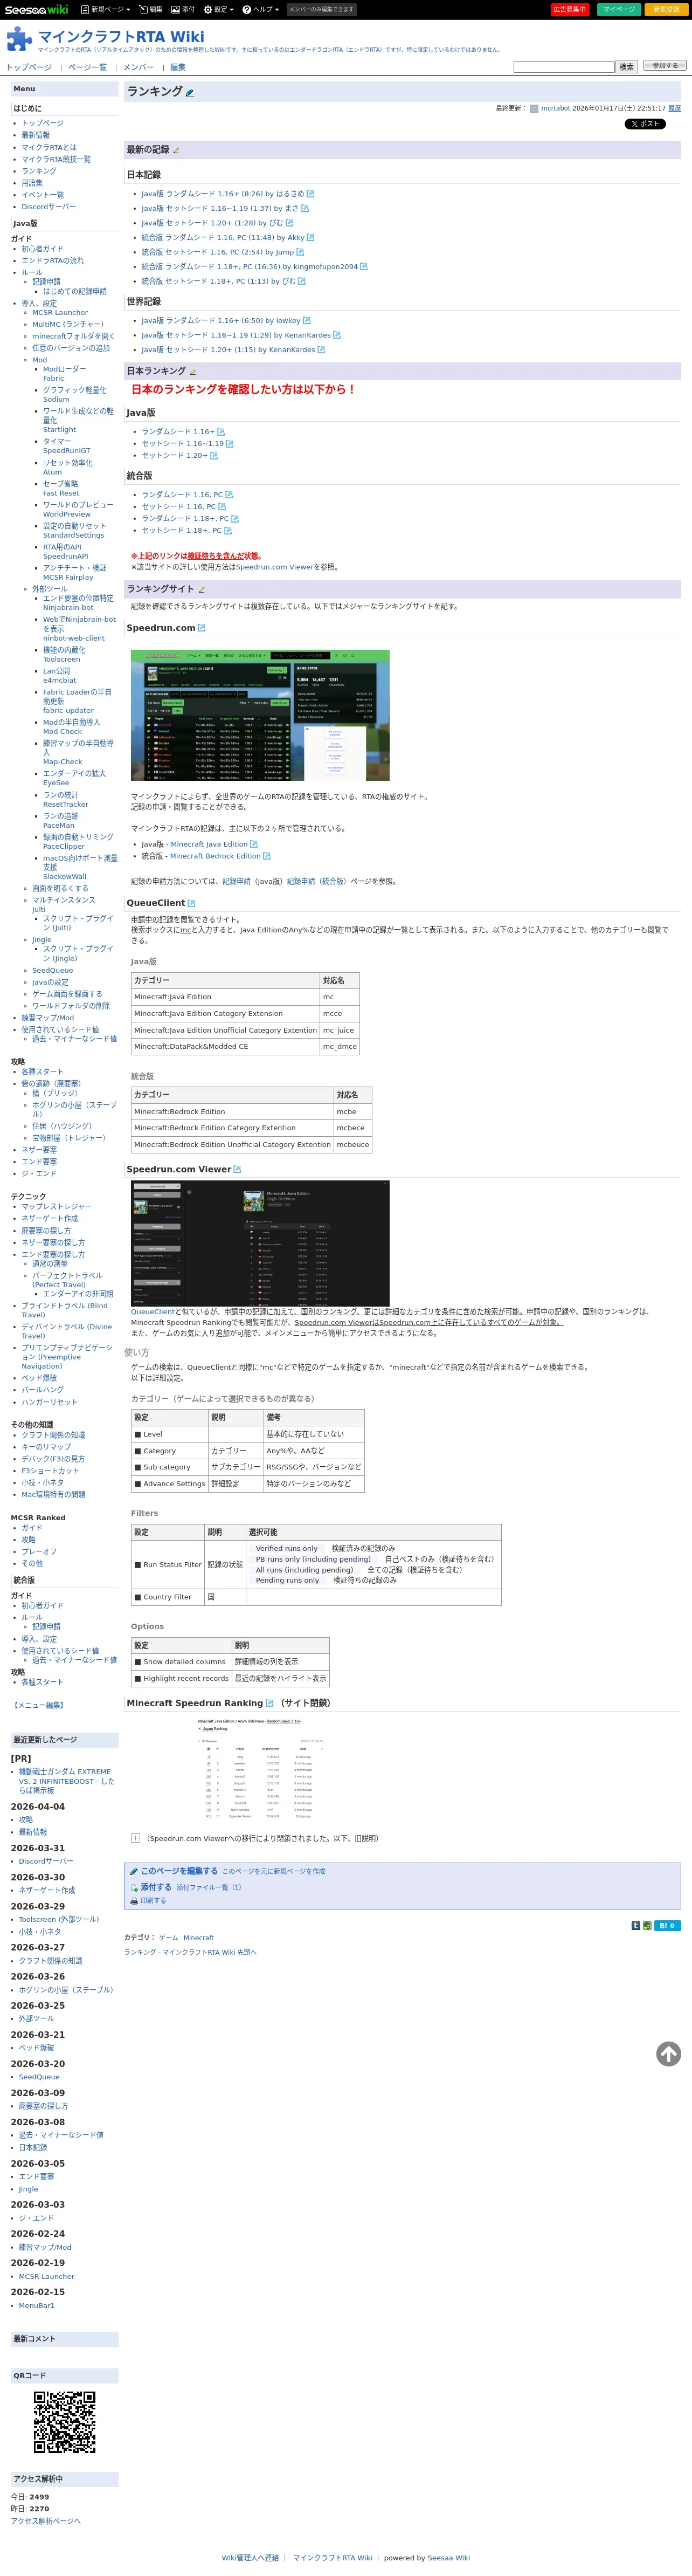
Task: Open the SeedQueue link under Java版 sidebar
Action: click(x=52, y=971)
